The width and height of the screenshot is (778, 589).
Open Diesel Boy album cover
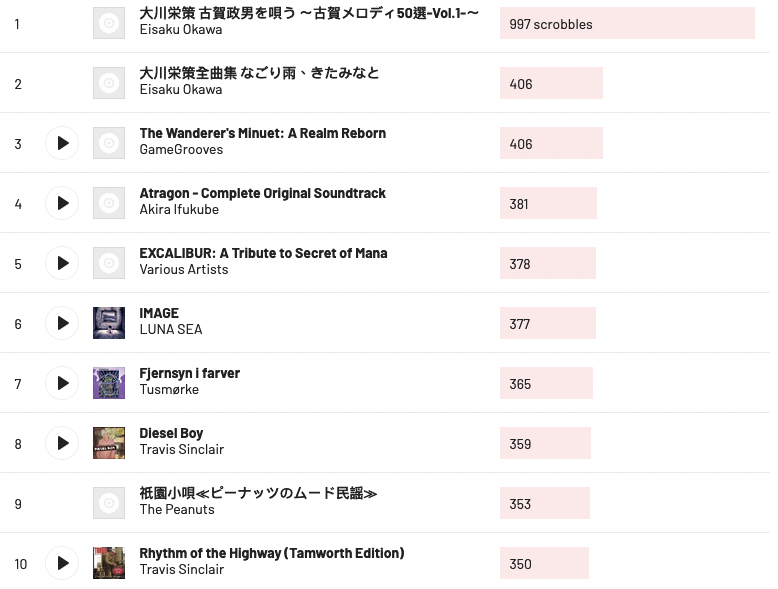coord(109,443)
